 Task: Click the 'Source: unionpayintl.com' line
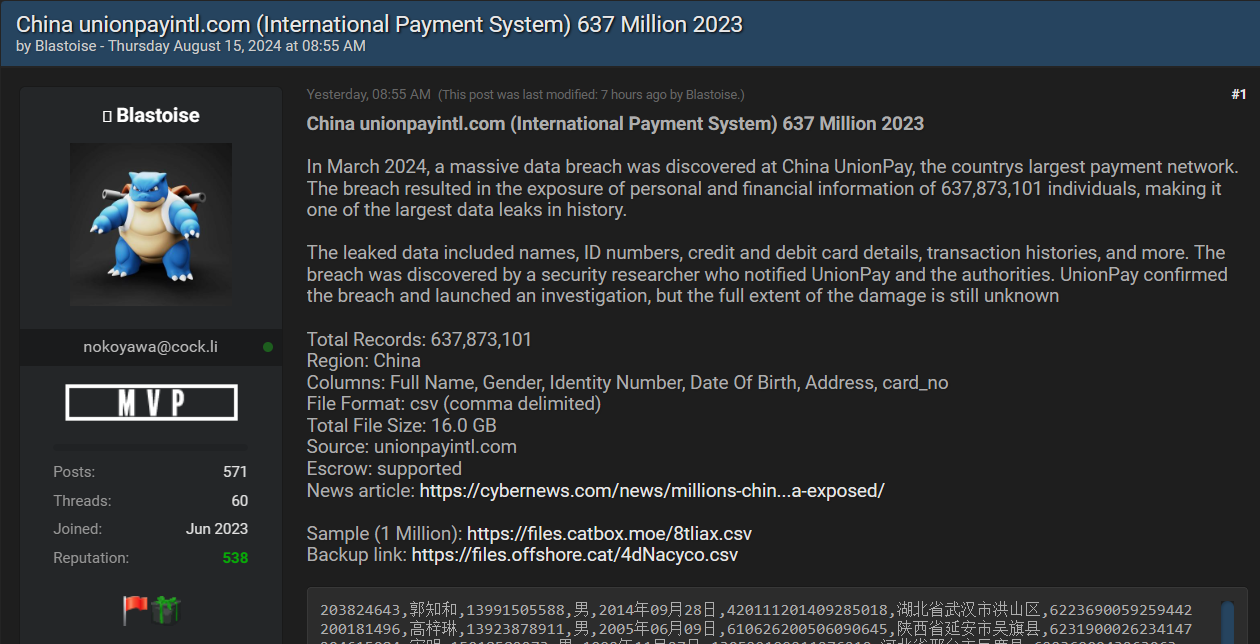412,447
